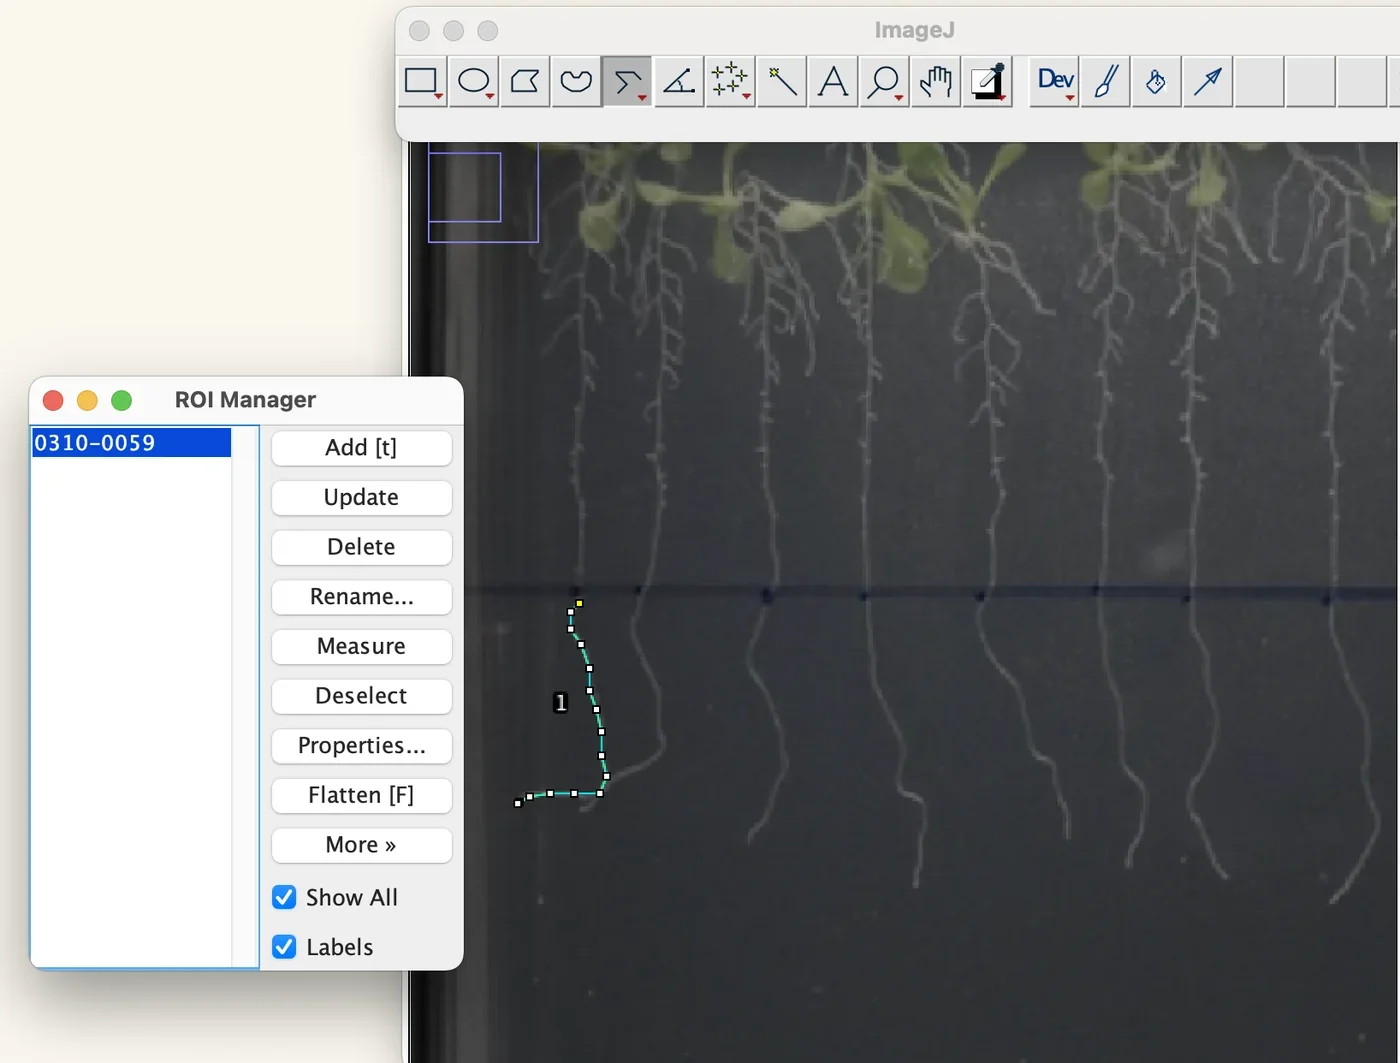Close the ROI Manager window
Viewport: 1400px width, 1063px height.
coord(53,400)
